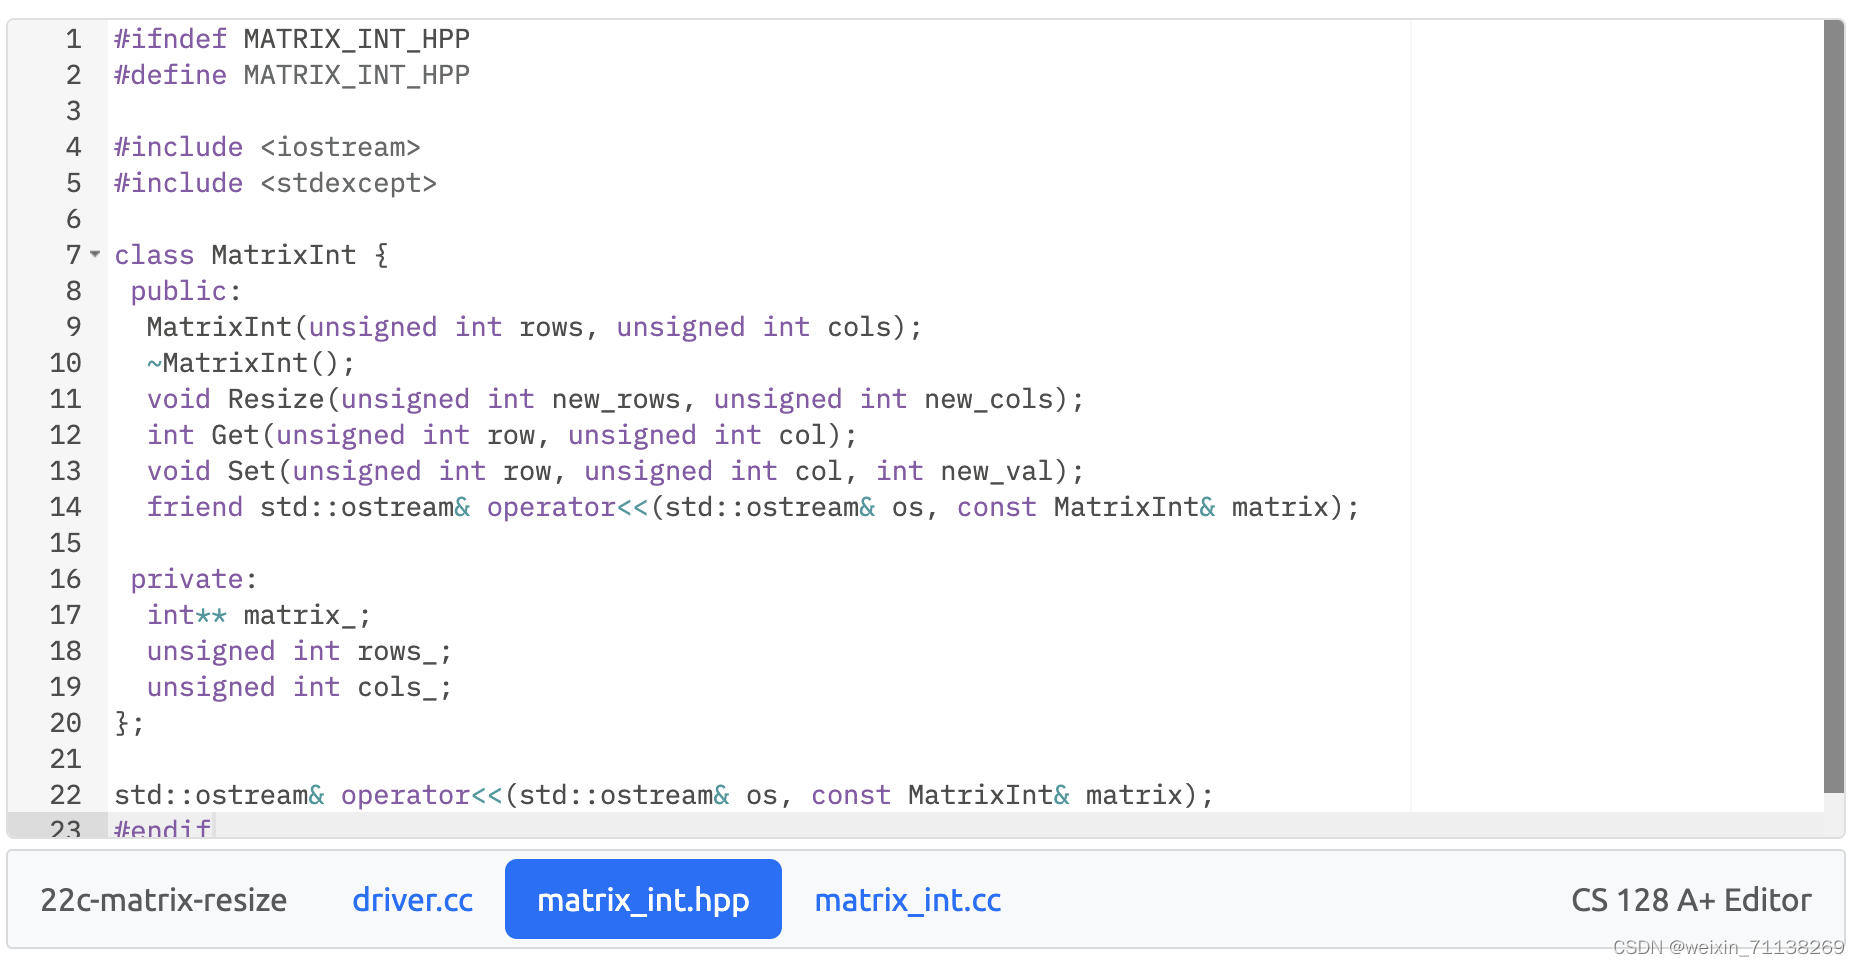
Task: Place cursor on the #ifndef MATRIX_INT_HPP line
Action: [x=290, y=39]
